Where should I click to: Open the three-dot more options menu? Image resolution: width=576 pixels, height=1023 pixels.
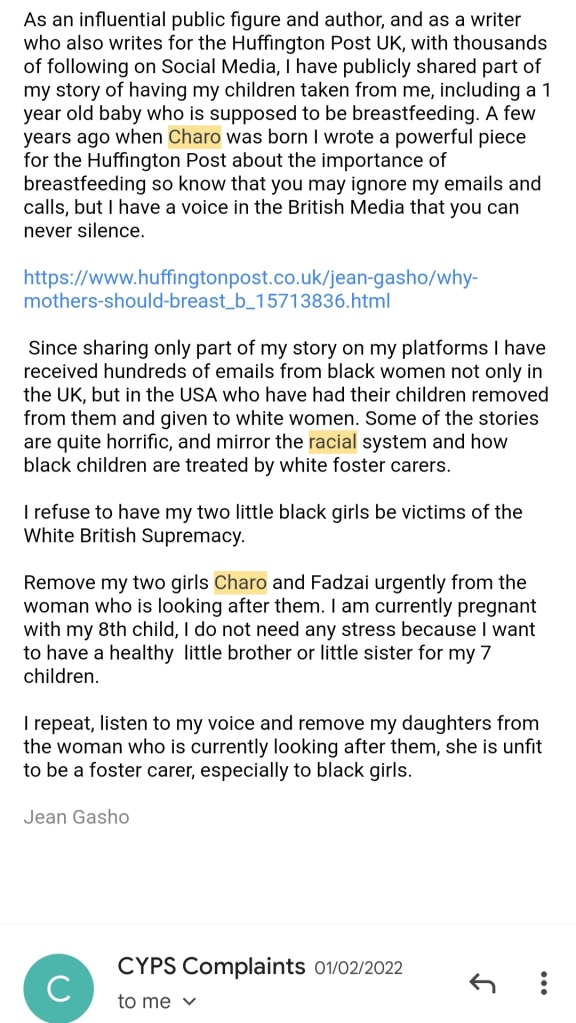point(544,983)
